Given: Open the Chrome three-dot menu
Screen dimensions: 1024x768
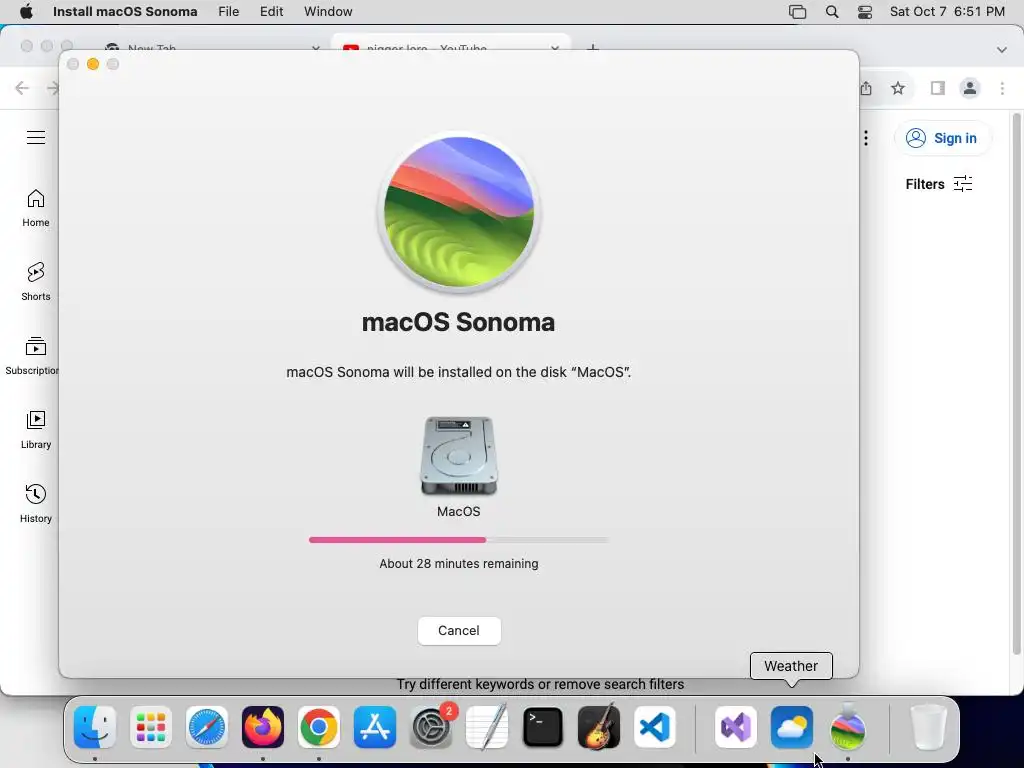Looking at the screenshot, I should 1002,88.
